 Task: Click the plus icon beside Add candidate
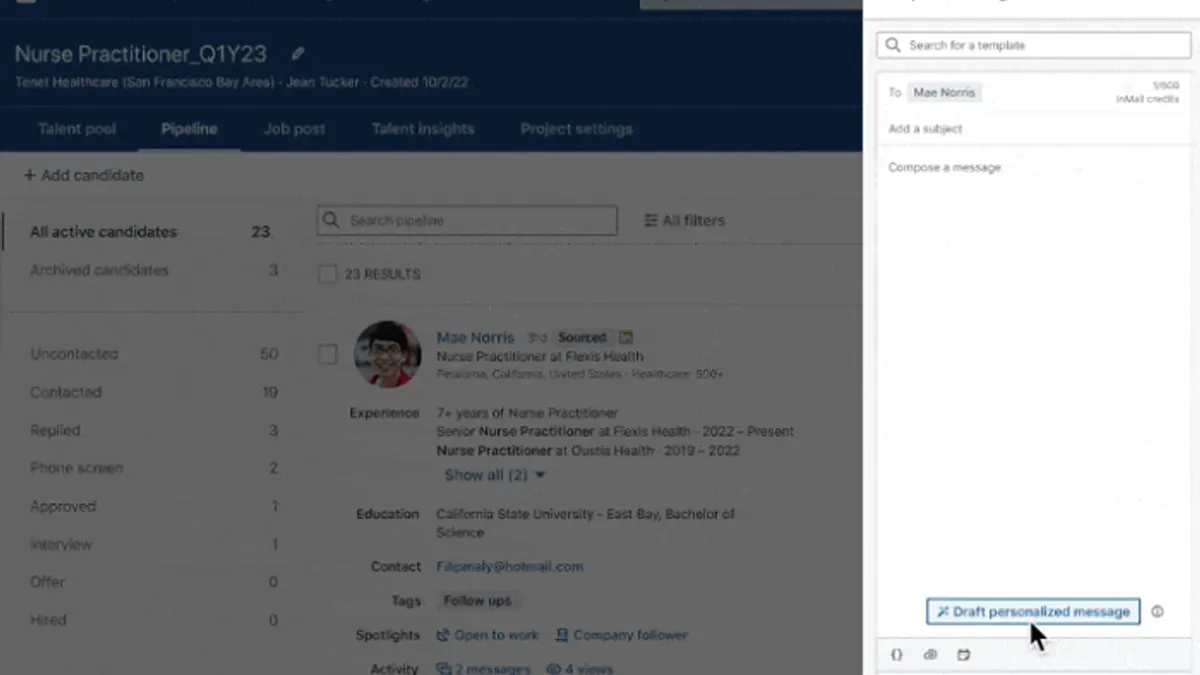(30, 175)
